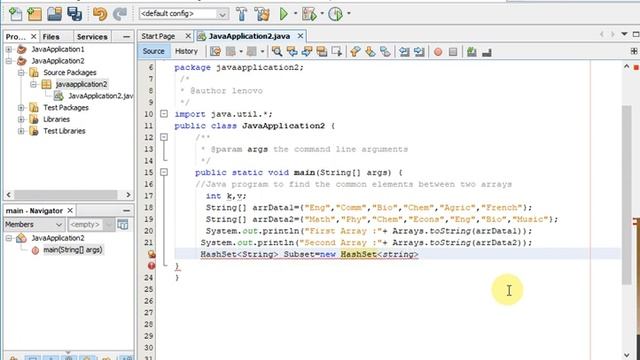
Task: Minimize the Navigator panel
Action: (x=127, y=211)
